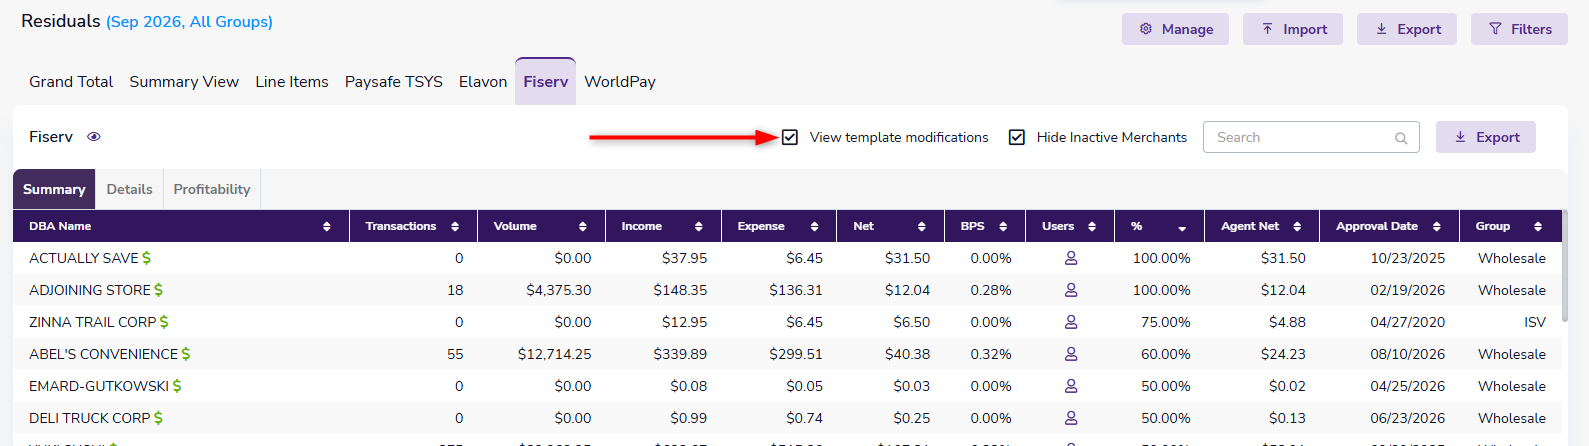Click the top Export button
This screenshot has height=446, width=1589.
[x=1407, y=29]
